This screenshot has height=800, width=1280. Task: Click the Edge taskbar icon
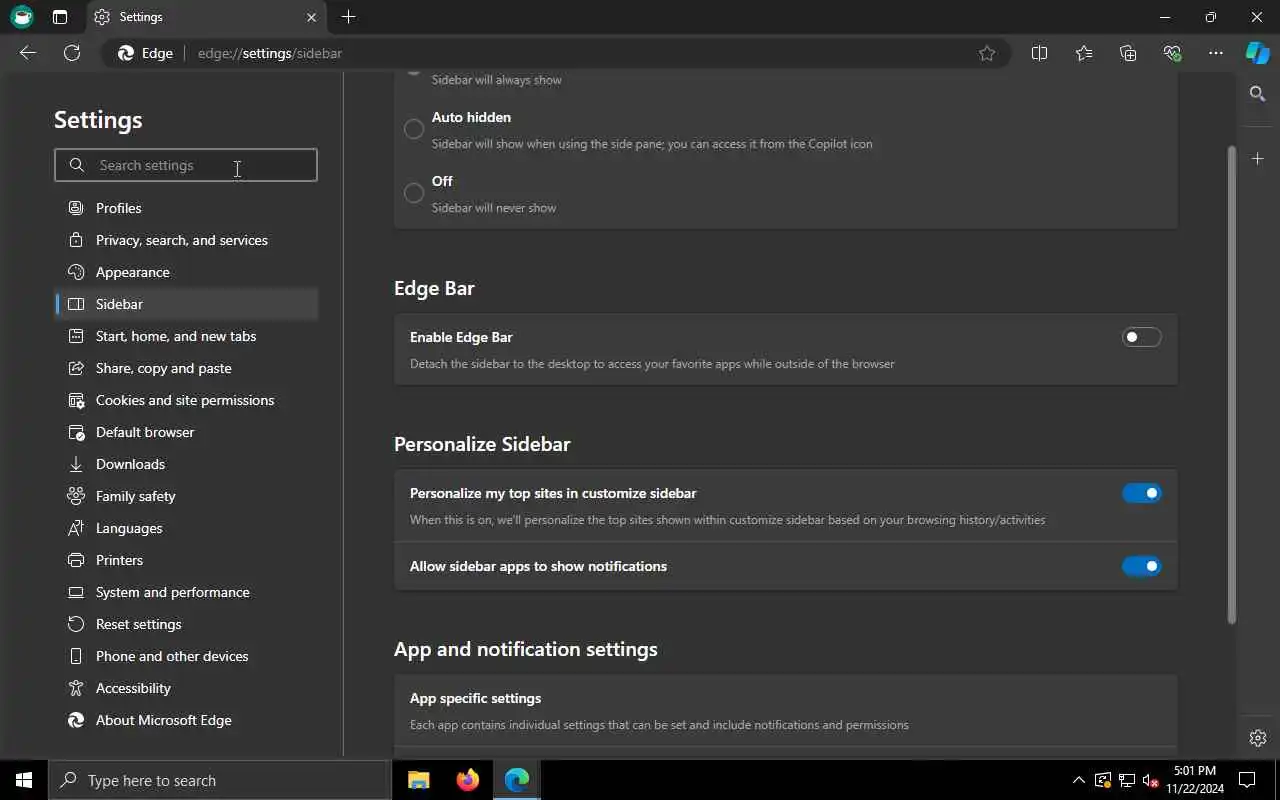(517, 780)
